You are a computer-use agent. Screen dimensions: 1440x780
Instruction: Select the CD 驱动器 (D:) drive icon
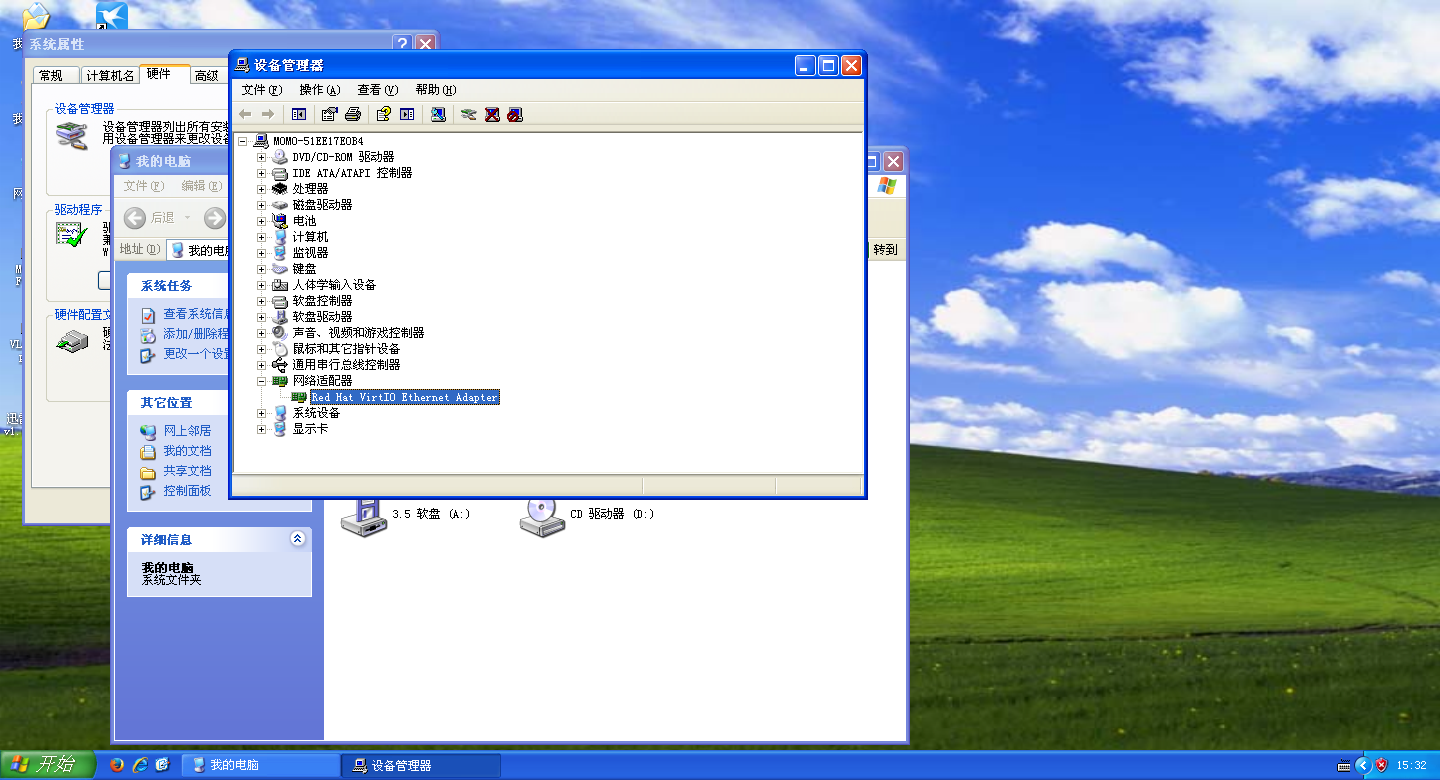click(543, 517)
